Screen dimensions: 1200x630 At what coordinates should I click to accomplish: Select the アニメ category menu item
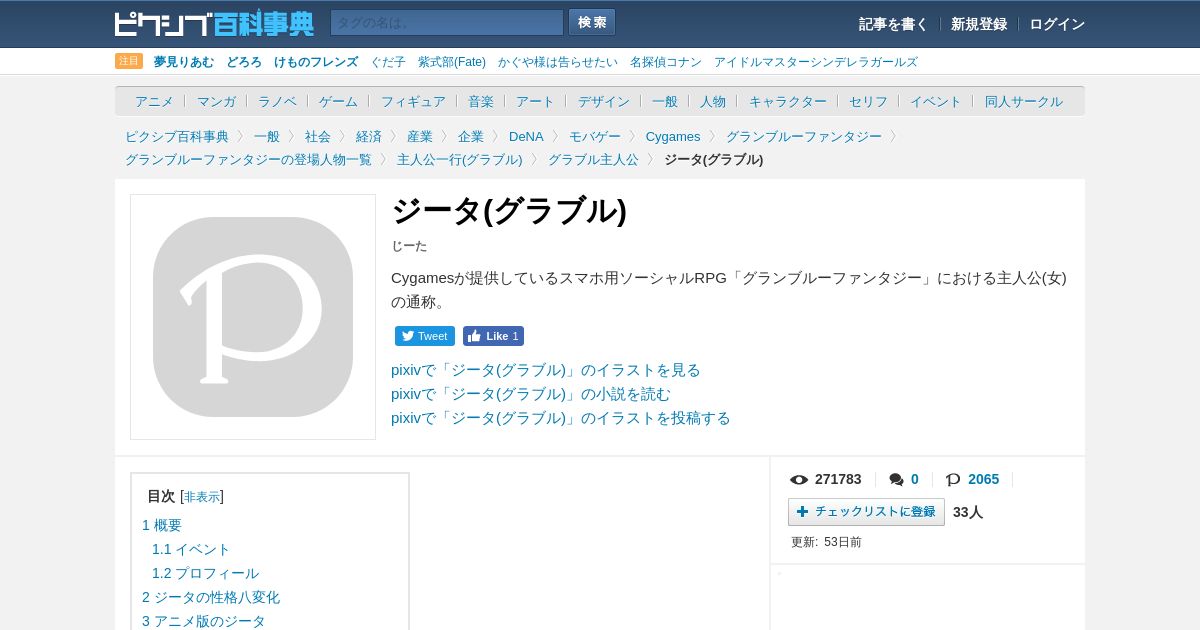pyautogui.click(x=154, y=101)
